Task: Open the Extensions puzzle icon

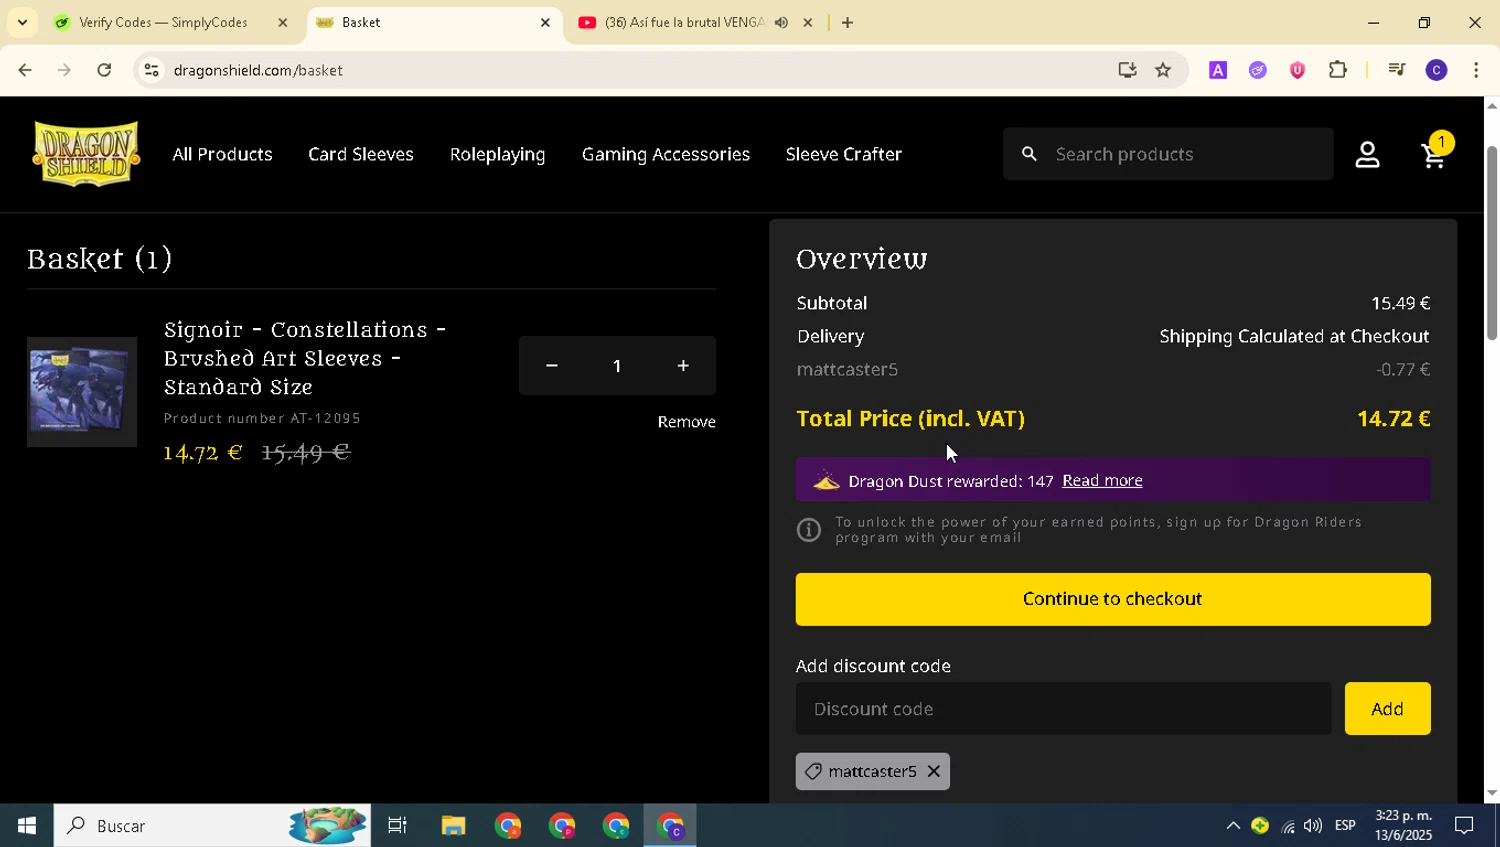Action: coord(1338,70)
